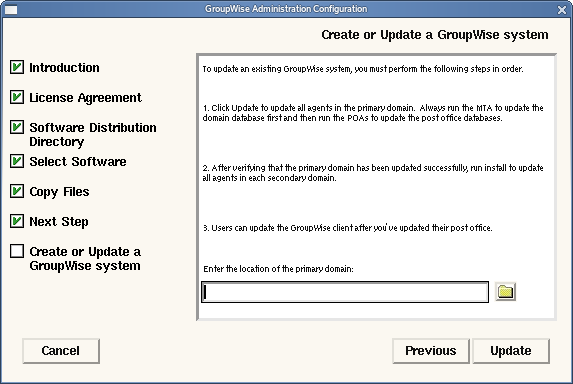Focus the primary domain location input field

click(x=345, y=292)
